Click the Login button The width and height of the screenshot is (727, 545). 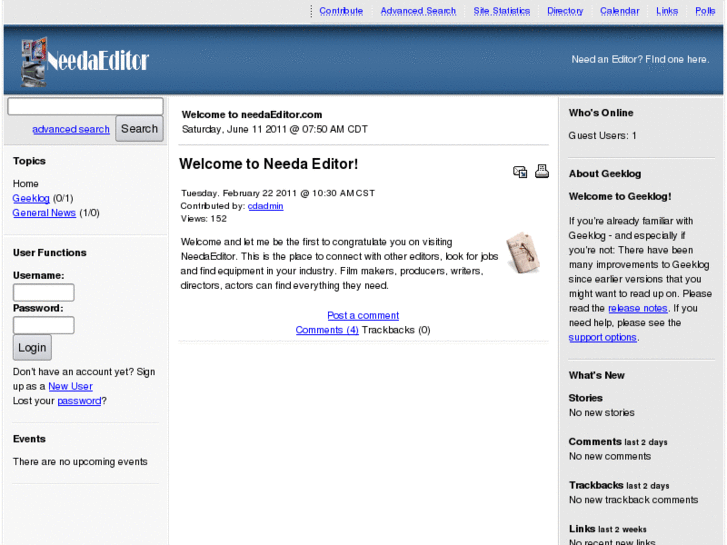[x=32, y=347]
